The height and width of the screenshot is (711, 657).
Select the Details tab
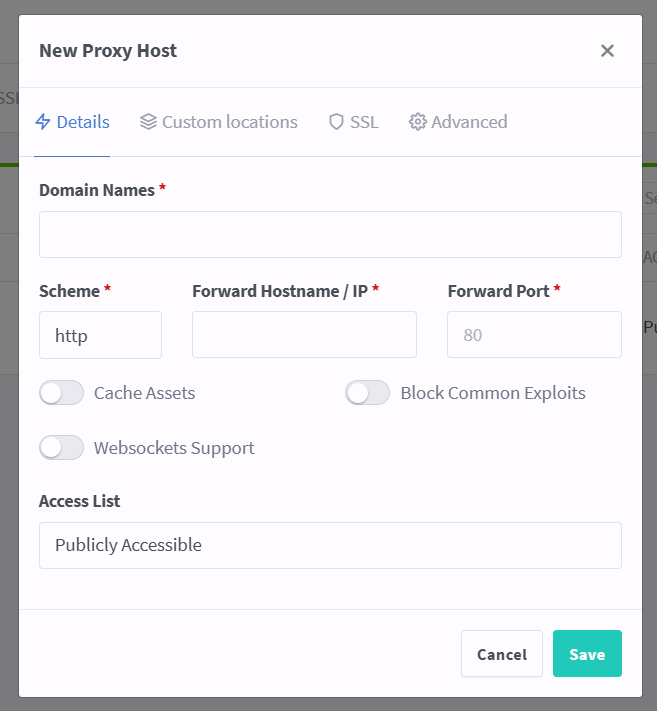coord(82,122)
